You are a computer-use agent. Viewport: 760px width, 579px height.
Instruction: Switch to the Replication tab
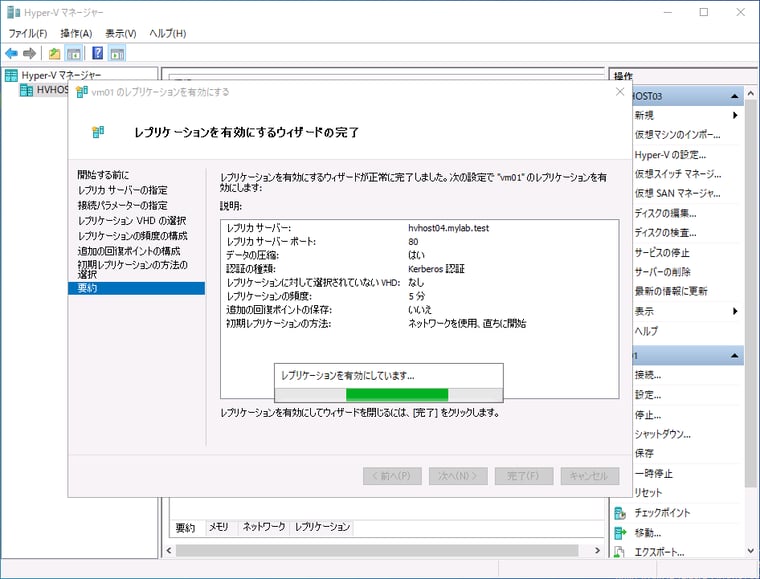(322, 527)
